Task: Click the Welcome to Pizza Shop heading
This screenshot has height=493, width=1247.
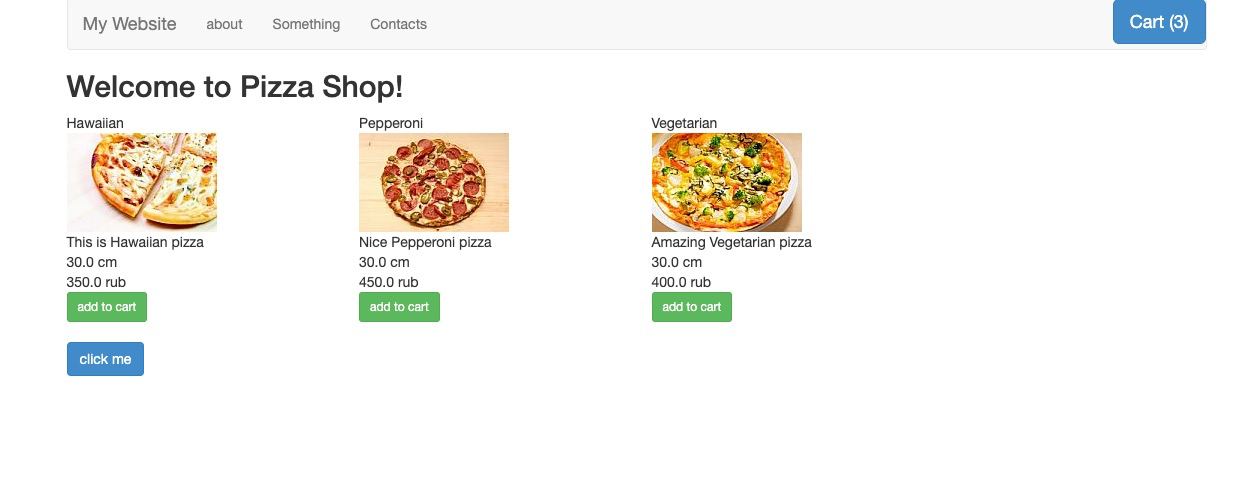Action: click(x=235, y=87)
